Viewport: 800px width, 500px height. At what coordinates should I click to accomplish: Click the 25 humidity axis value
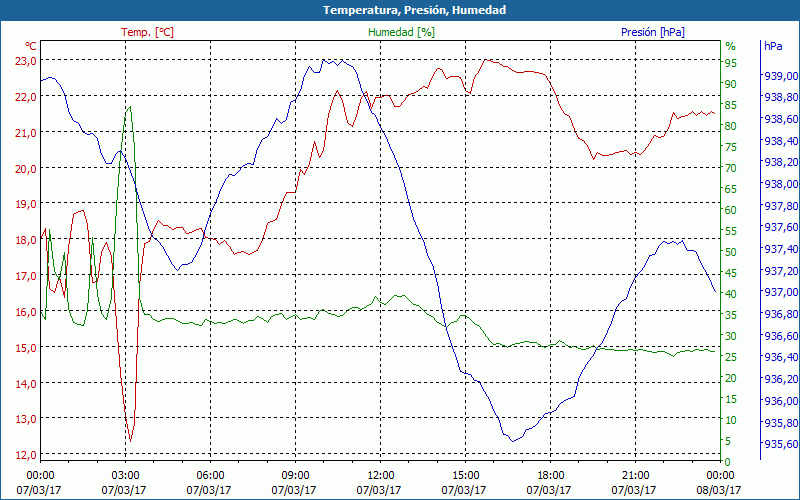tap(731, 357)
